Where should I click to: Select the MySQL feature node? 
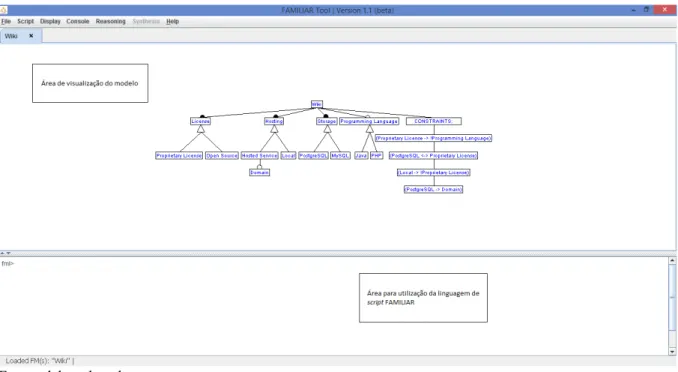tap(340, 155)
